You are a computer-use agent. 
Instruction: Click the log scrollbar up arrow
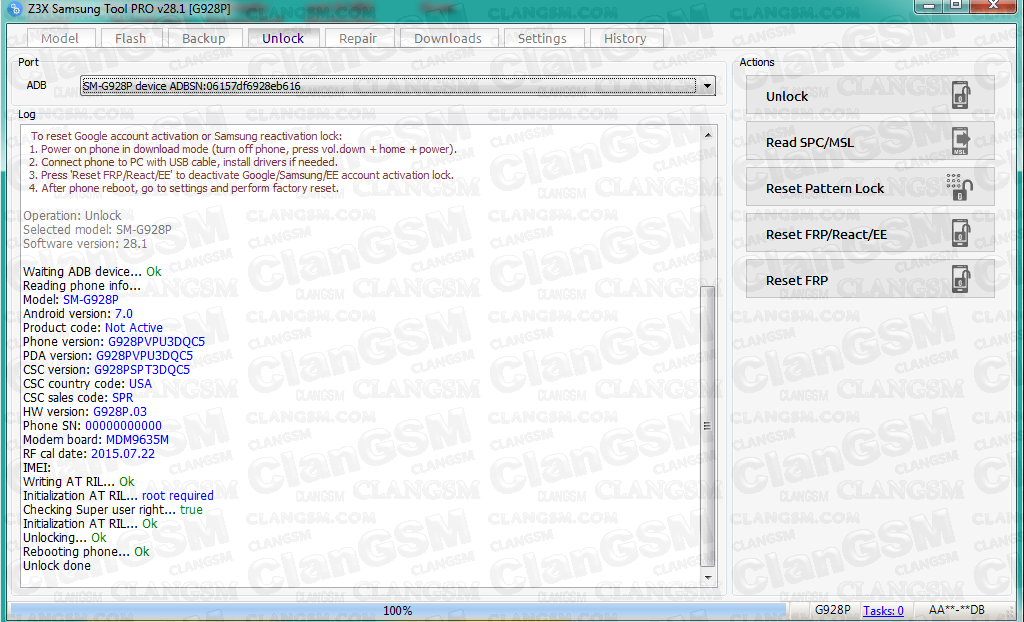(x=707, y=135)
